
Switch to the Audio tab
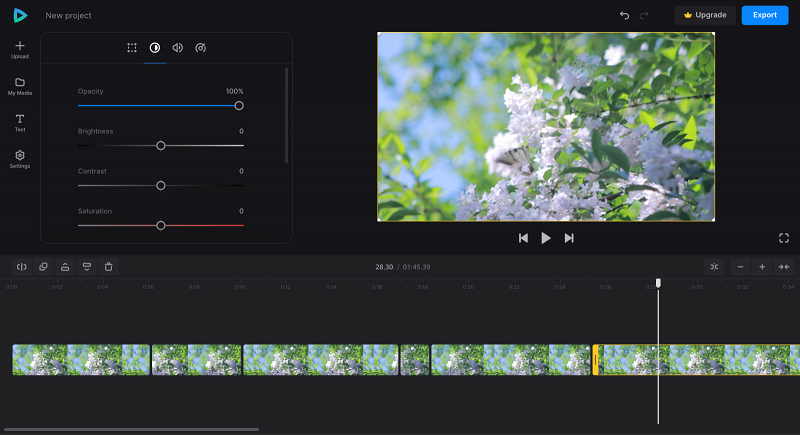178,48
